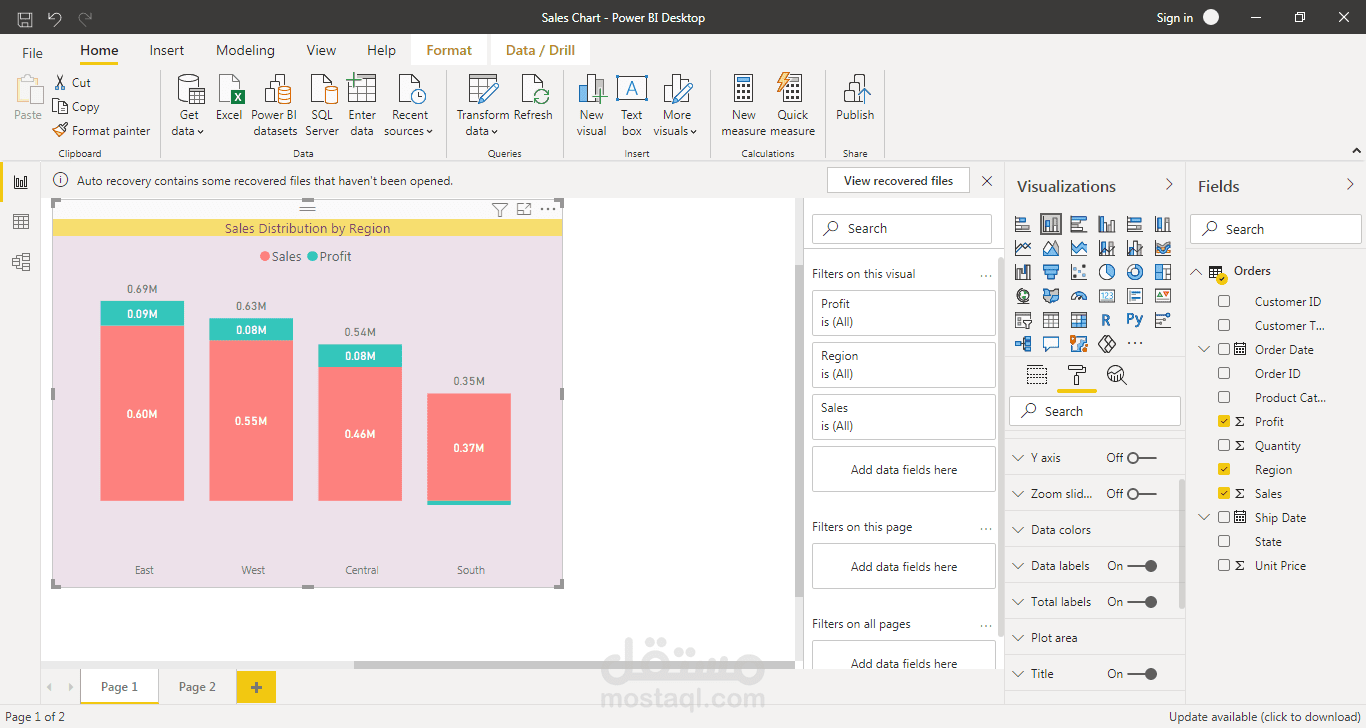The width and height of the screenshot is (1366, 728).
Task: Click the Search box in Fields pane
Action: pos(1276,229)
